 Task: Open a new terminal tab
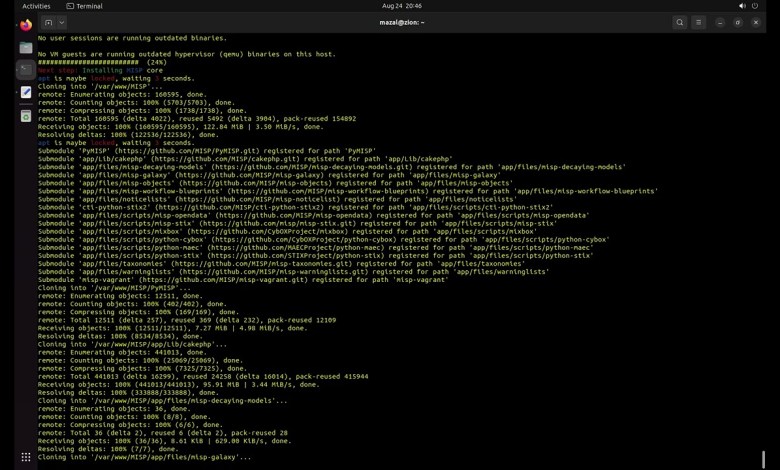(x=48, y=22)
